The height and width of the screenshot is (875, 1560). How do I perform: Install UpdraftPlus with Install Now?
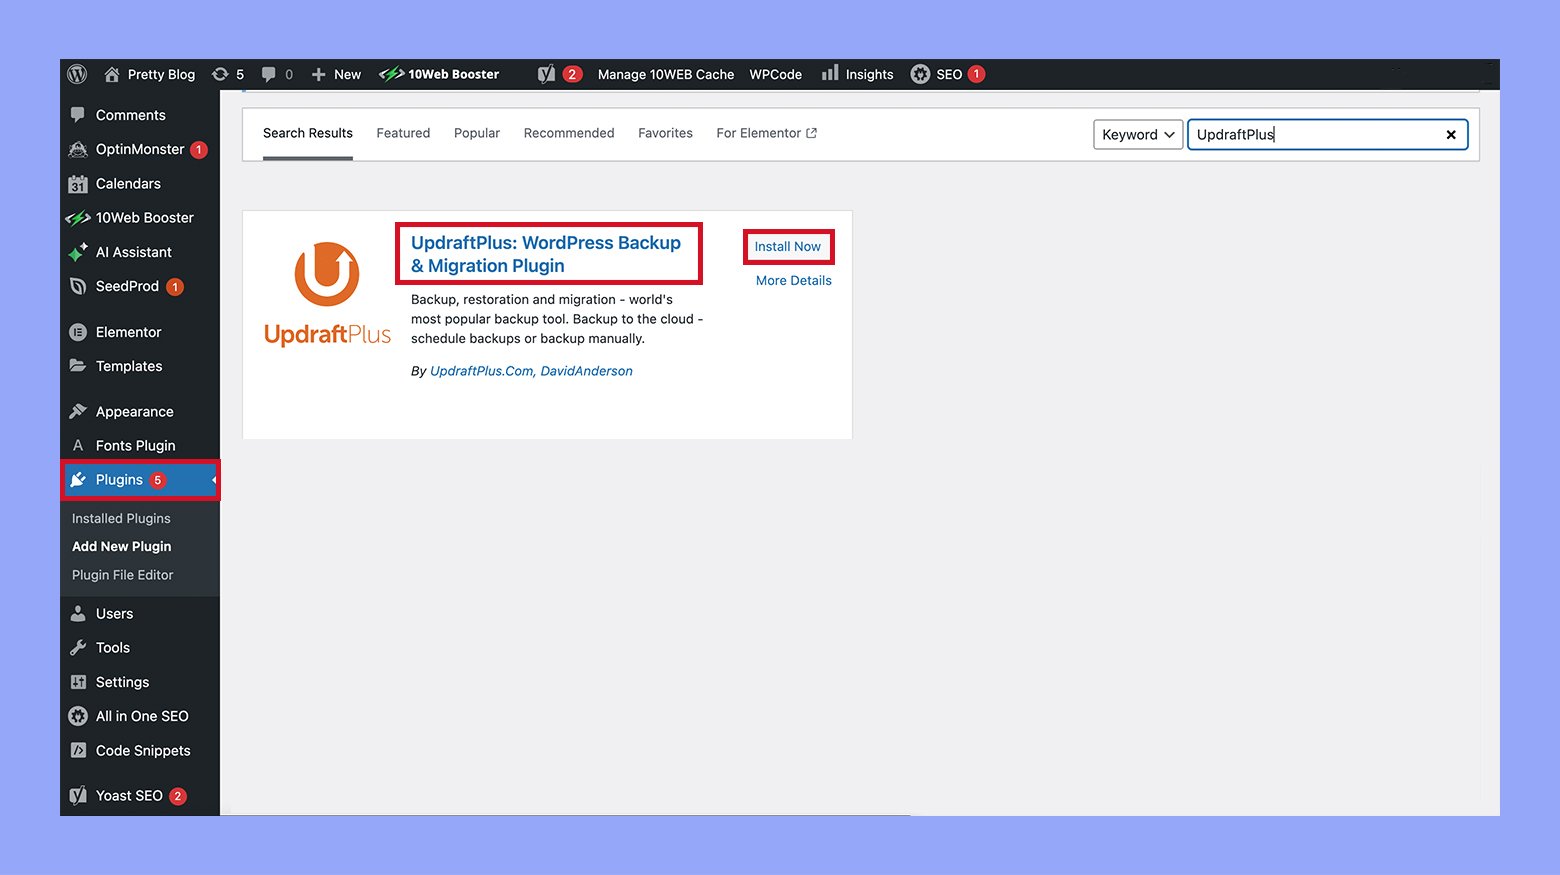[788, 246]
